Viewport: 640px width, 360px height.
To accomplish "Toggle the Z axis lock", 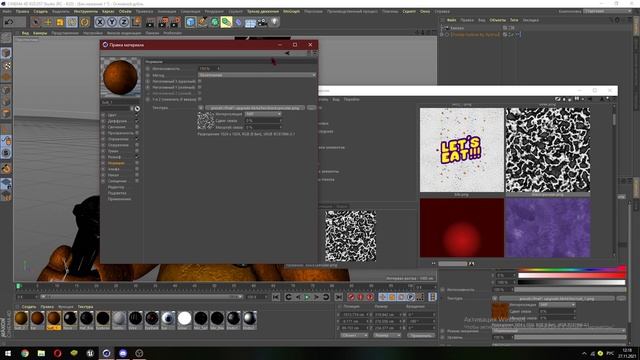I will [x=124, y=22].
